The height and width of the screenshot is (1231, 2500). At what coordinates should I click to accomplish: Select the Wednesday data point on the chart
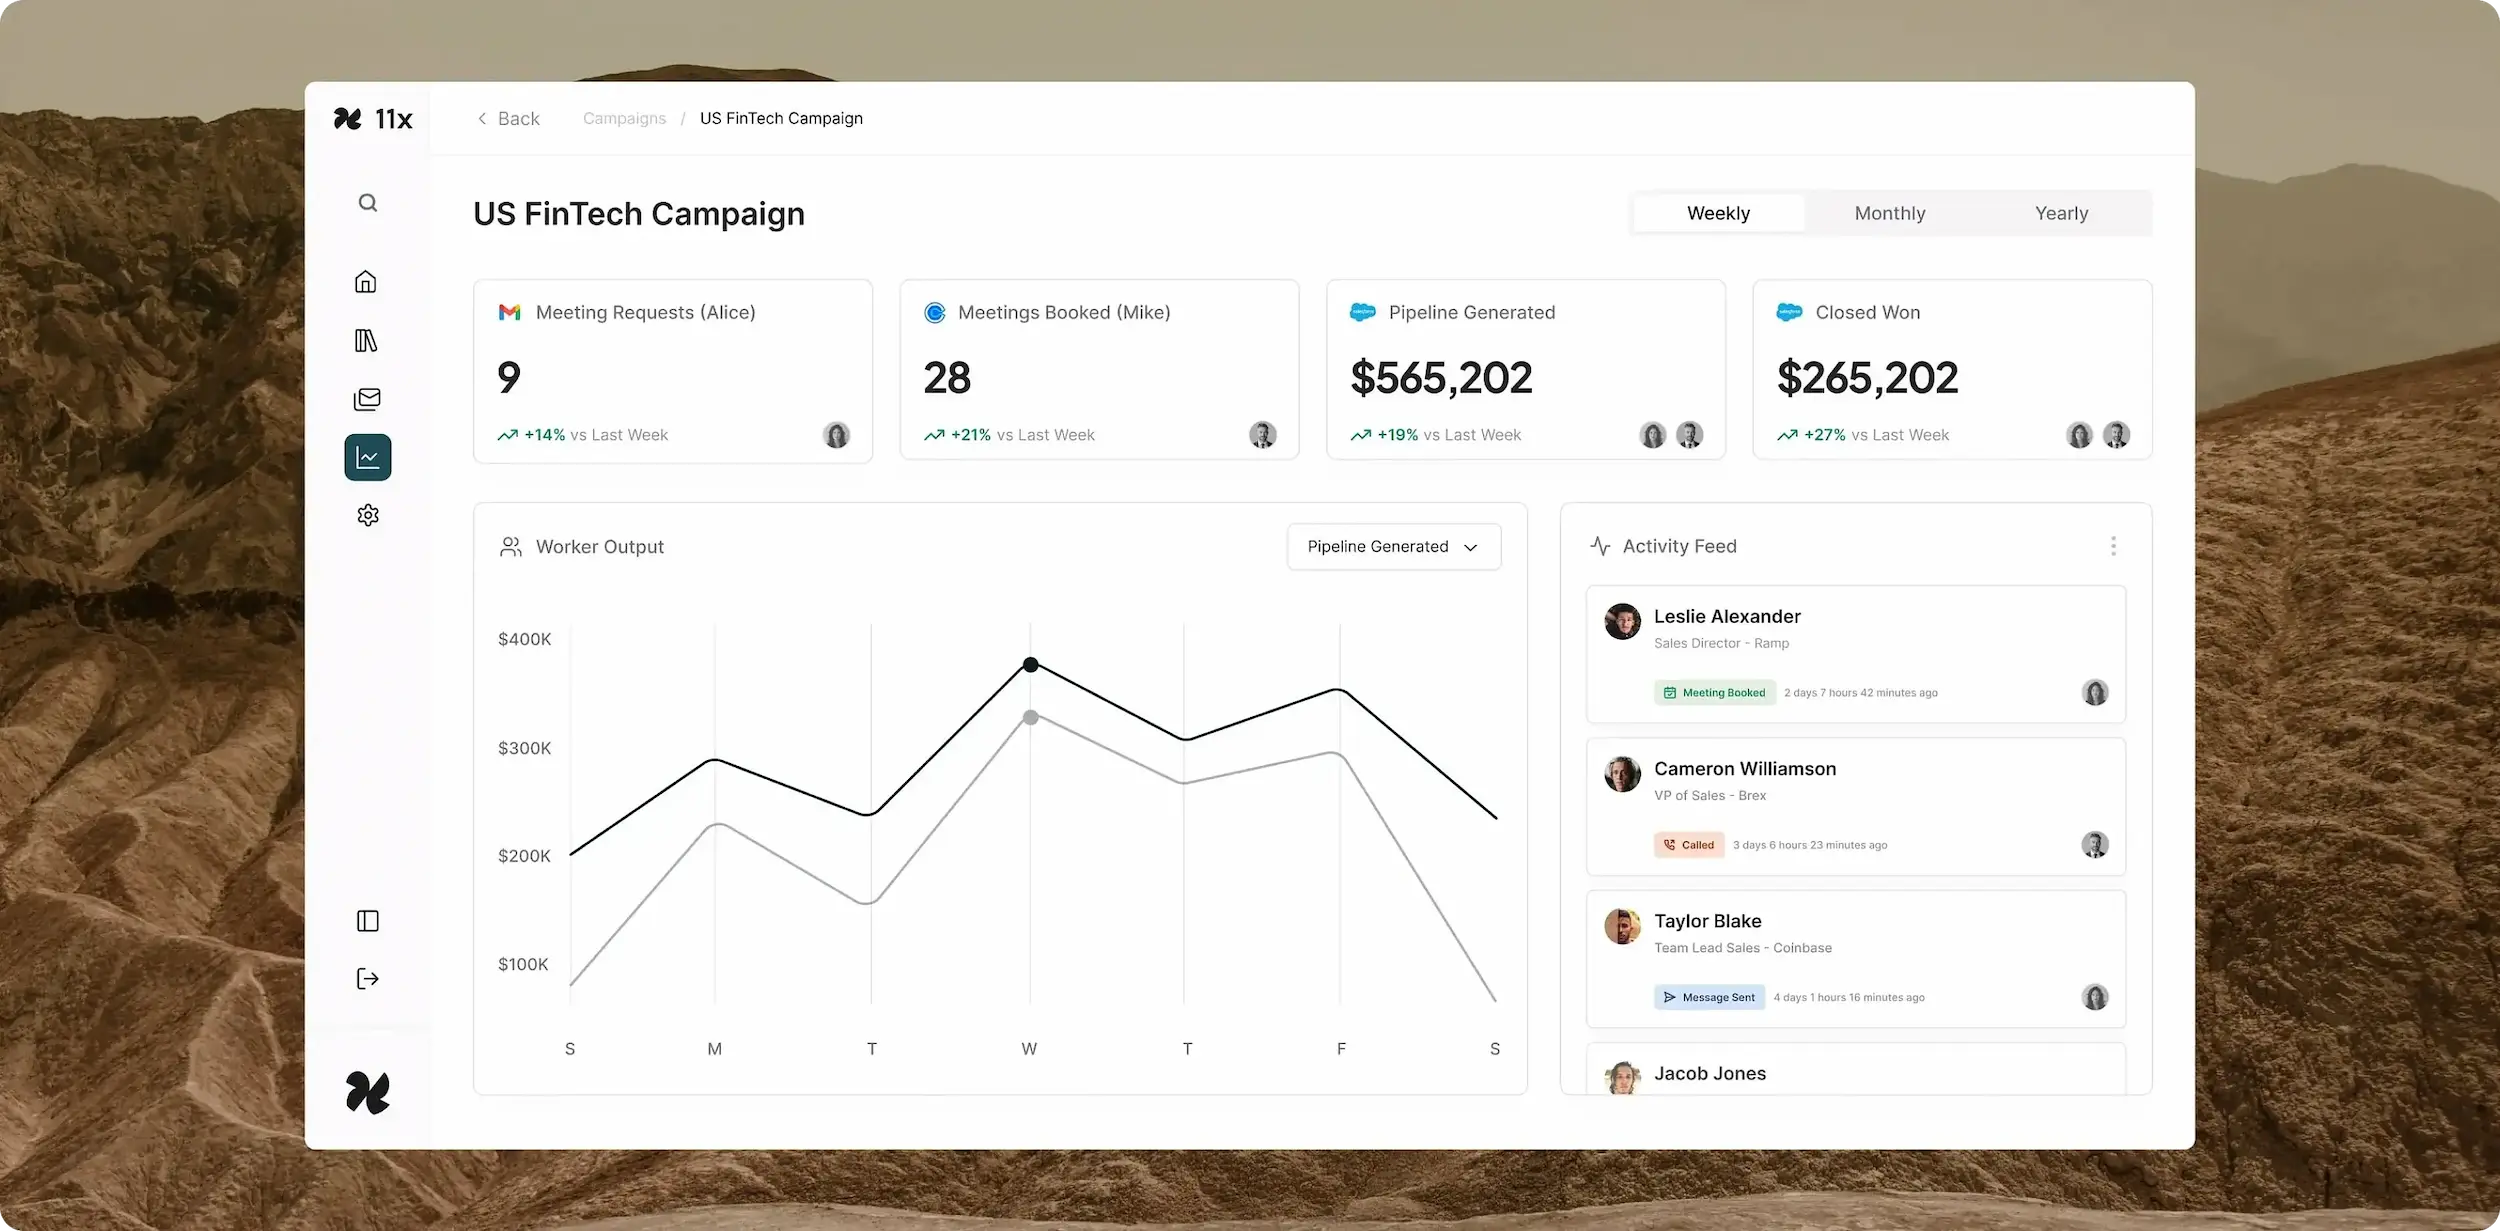(x=1029, y=664)
